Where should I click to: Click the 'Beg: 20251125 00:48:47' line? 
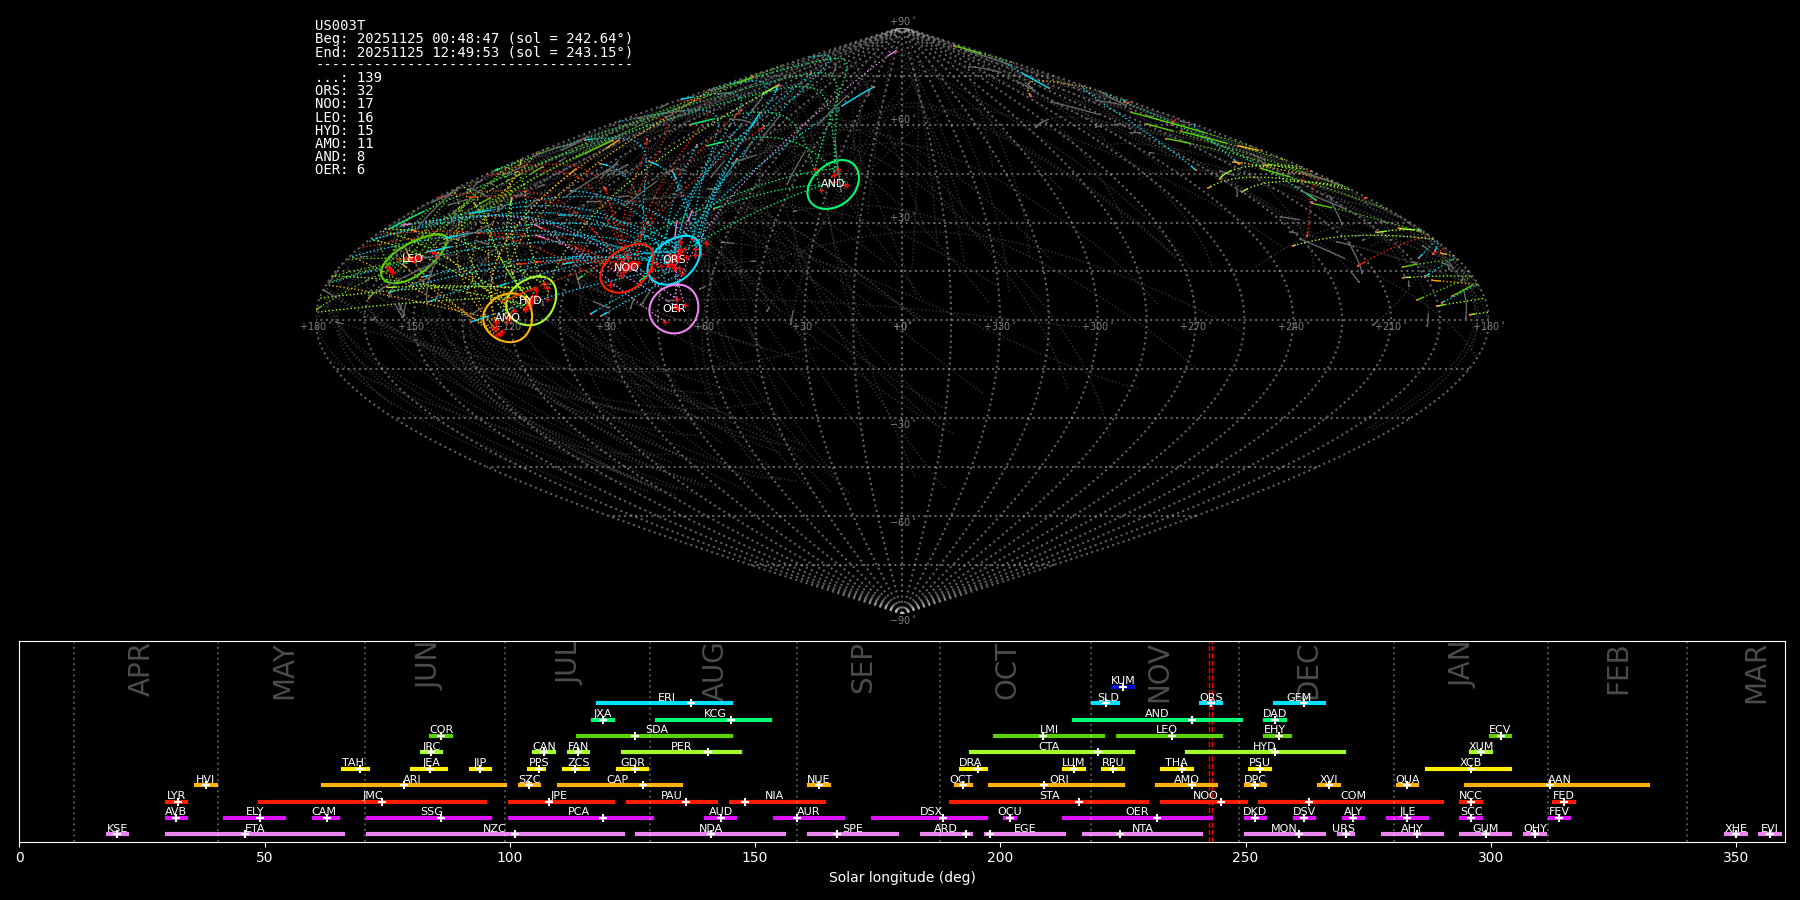[x=474, y=39]
